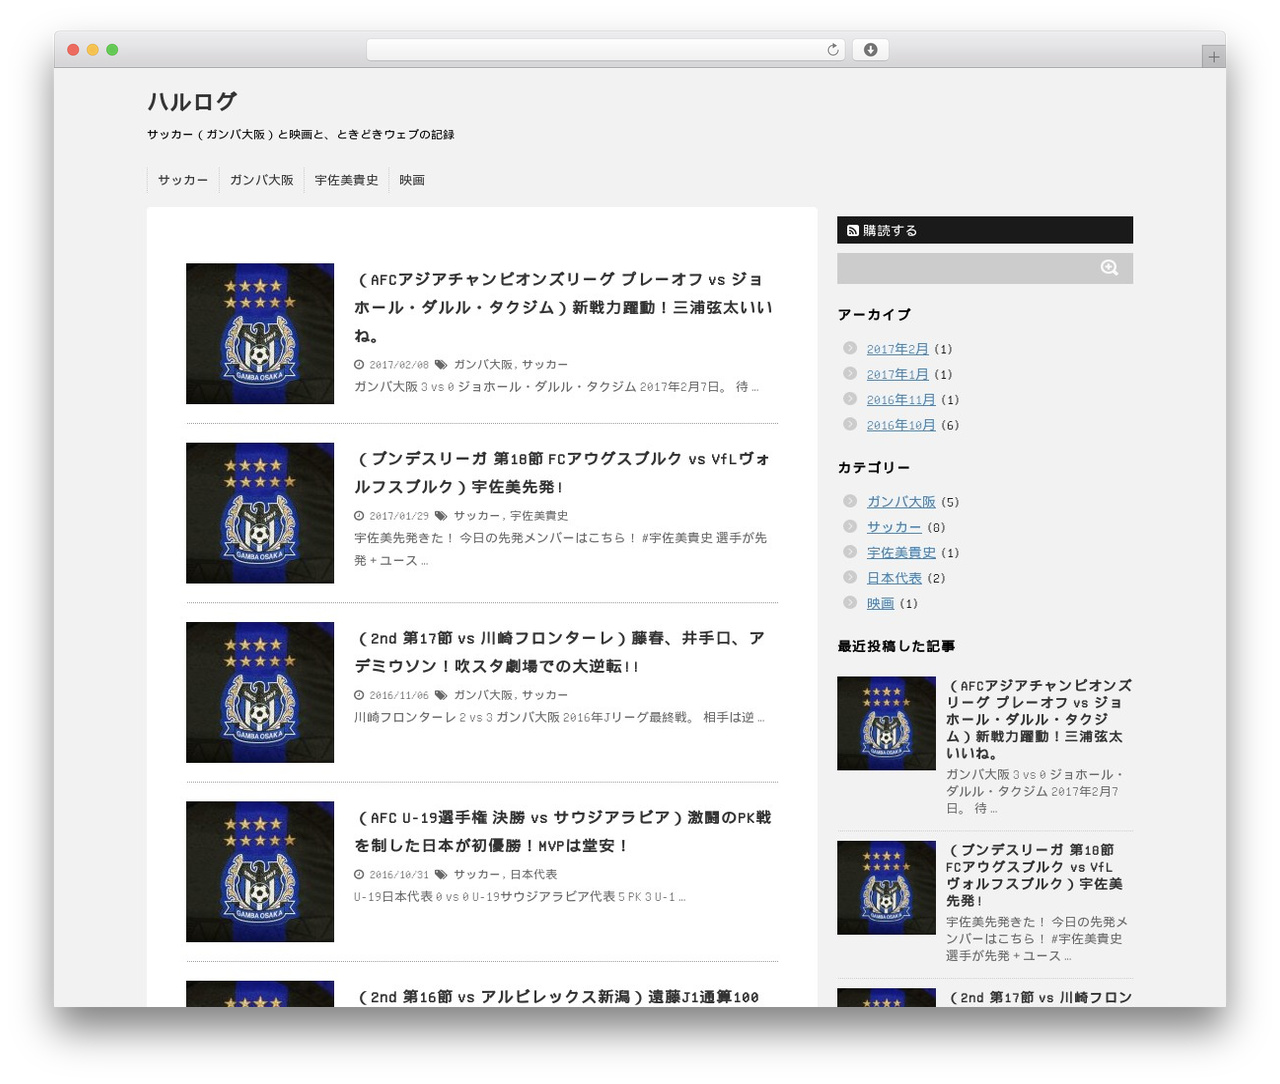1280x1084 pixels.
Task: Open the ガンバ大阪 category link in sidebar
Action: 901,502
